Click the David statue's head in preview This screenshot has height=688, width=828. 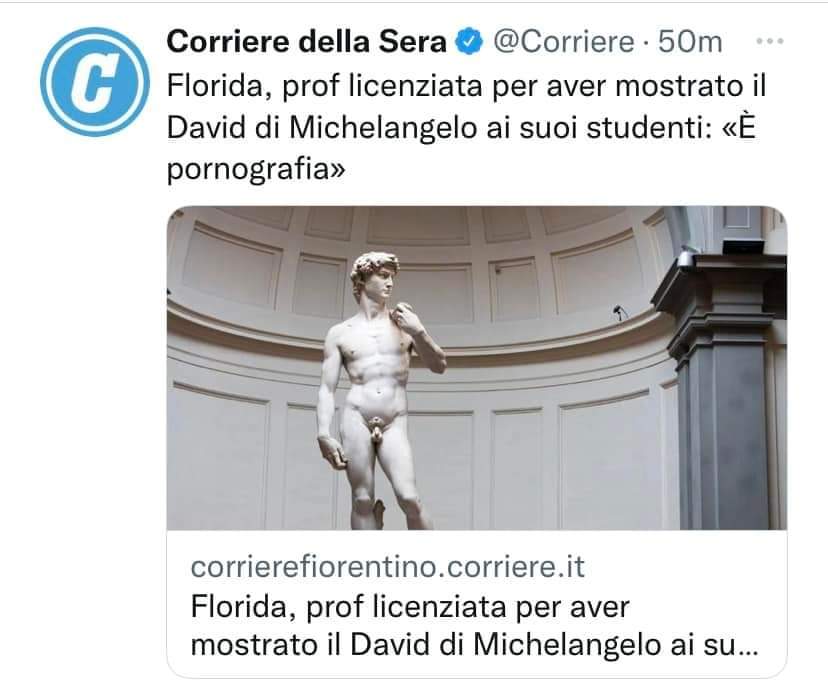pos(374,275)
